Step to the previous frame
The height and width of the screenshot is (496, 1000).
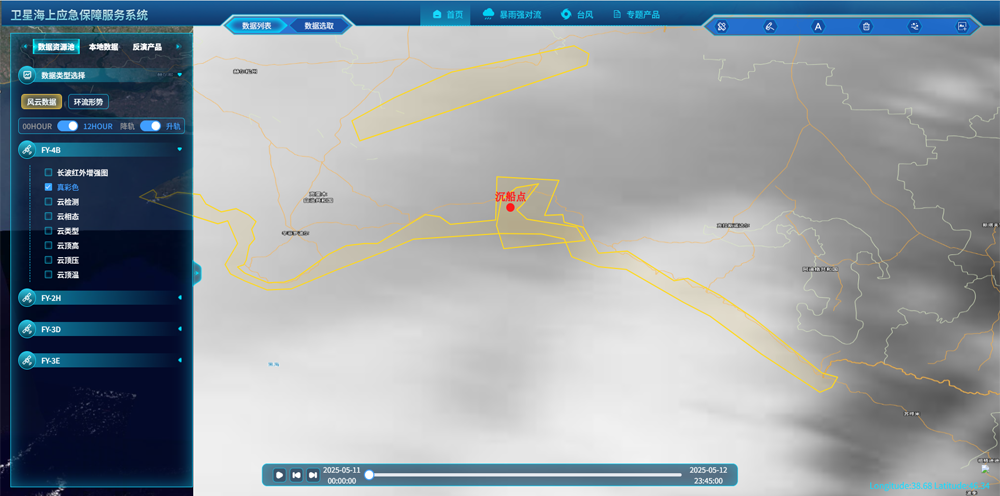(x=297, y=475)
